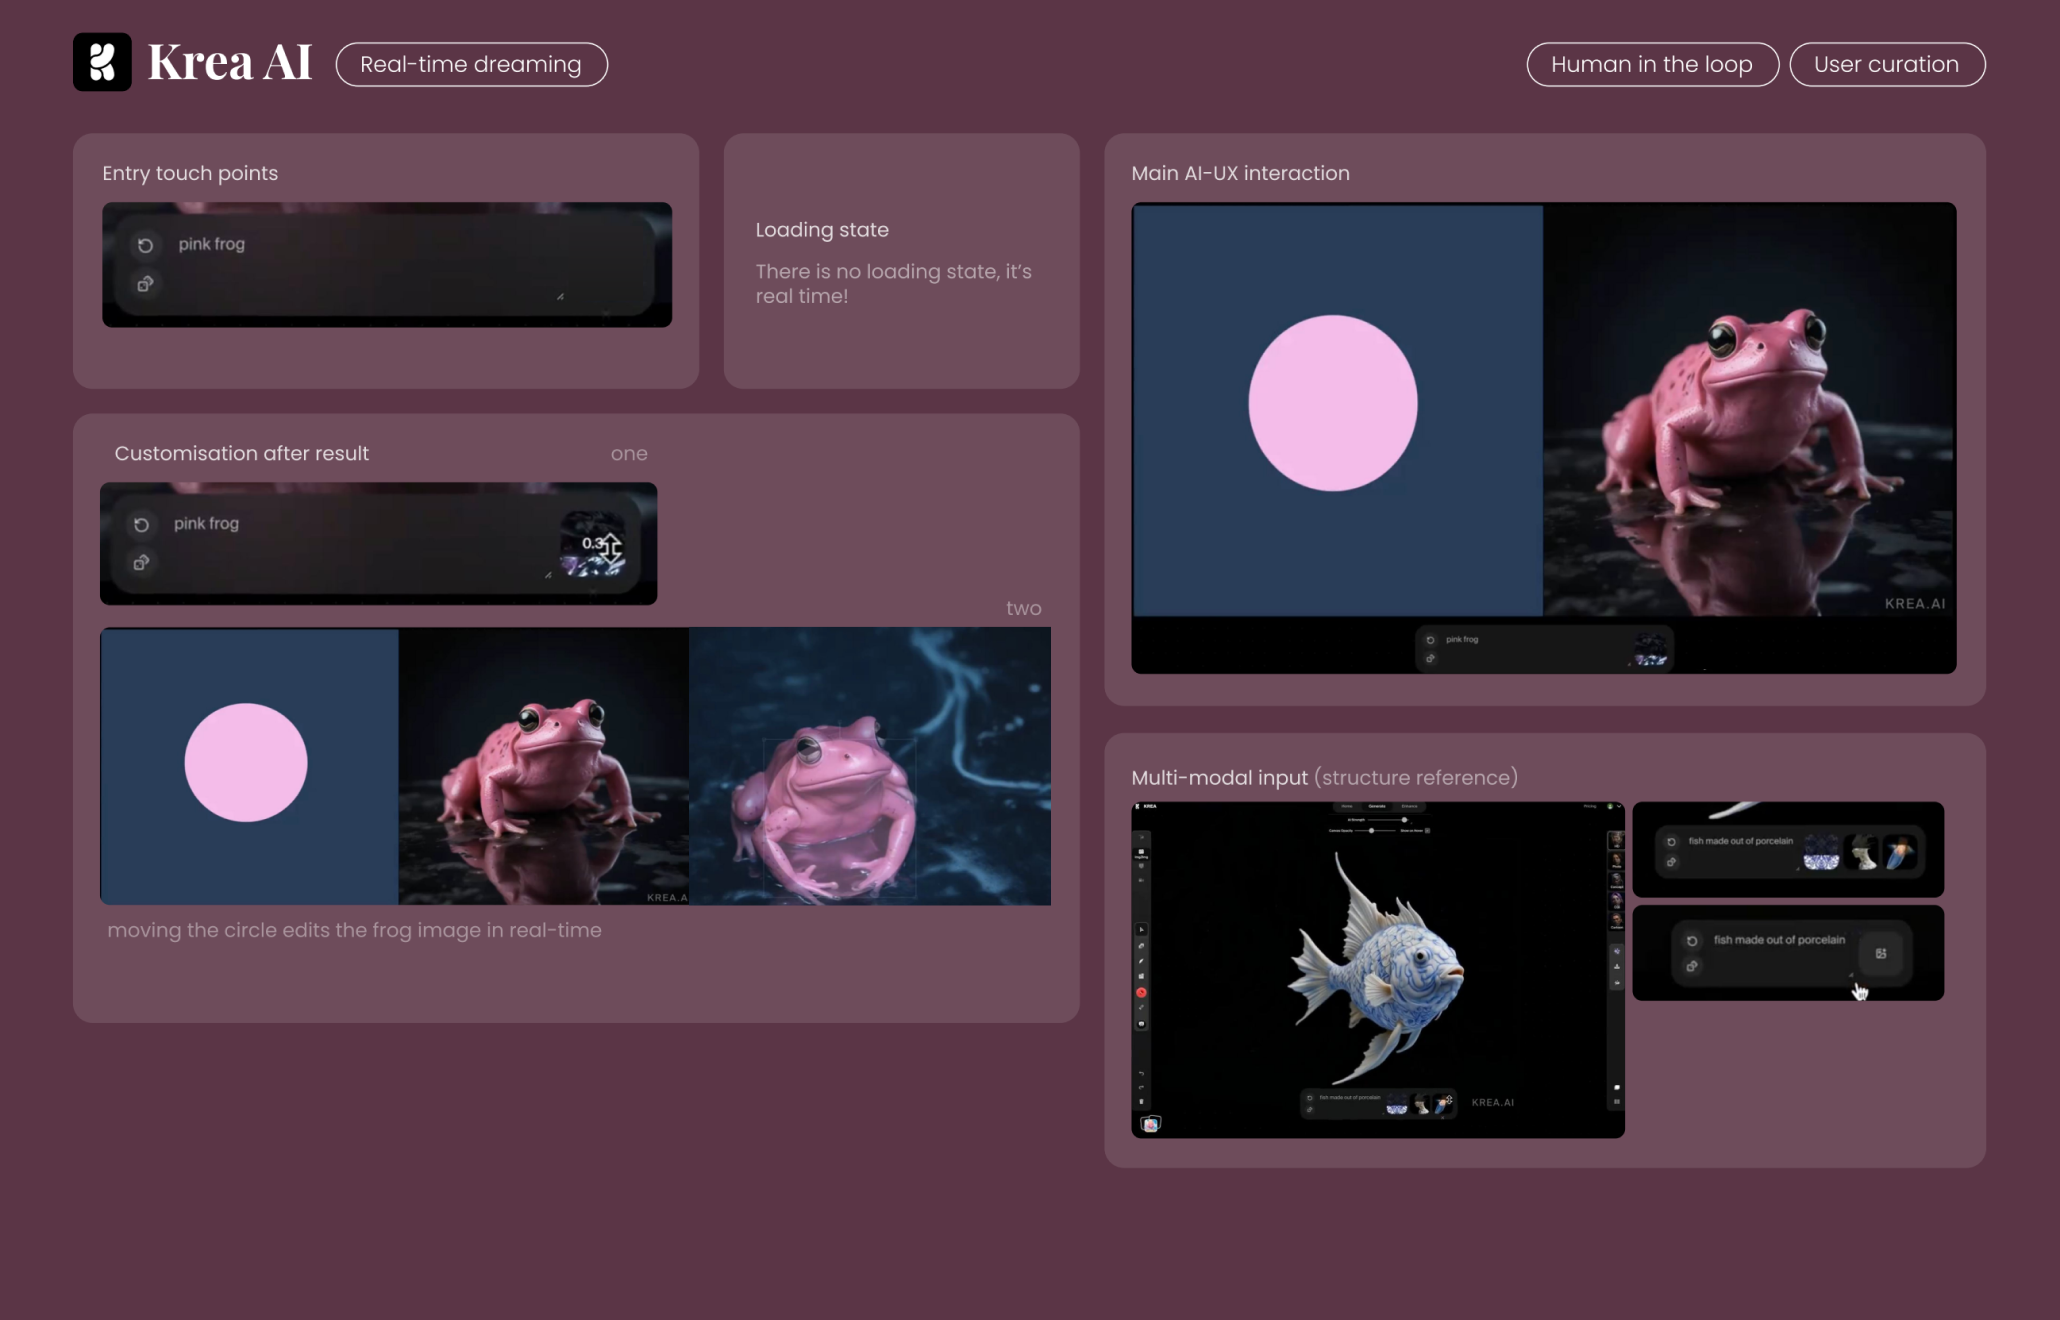The width and height of the screenshot is (2060, 1320).
Task: Click blue porcelain bowl thumbnail in the top prompt box
Action: pyautogui.click(x=1820, y=853)
